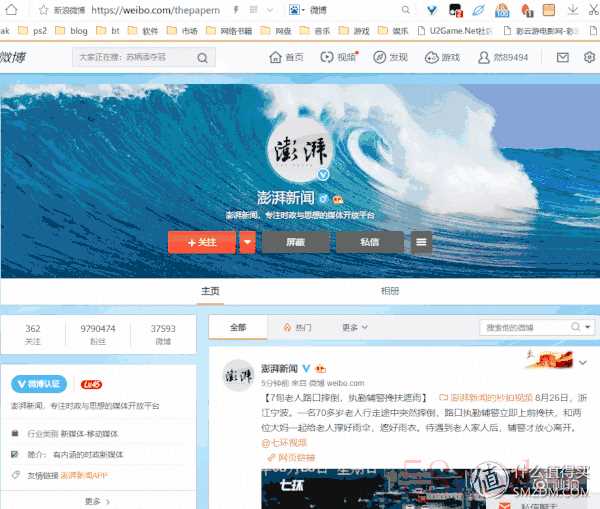Screen dimensions: 600x509
Task: Click the magnifier in the post search
Action: pyautogui.click(x=575, y=327)
